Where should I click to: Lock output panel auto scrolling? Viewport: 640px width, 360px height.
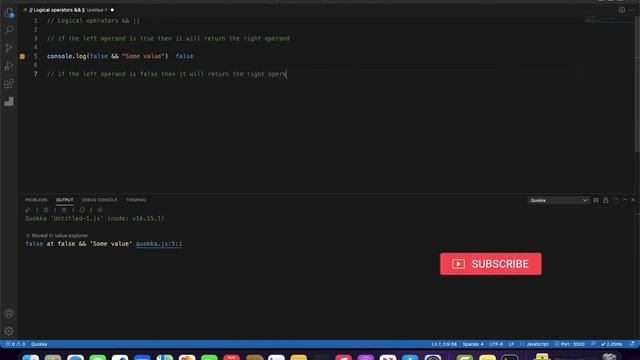(606, 200)
